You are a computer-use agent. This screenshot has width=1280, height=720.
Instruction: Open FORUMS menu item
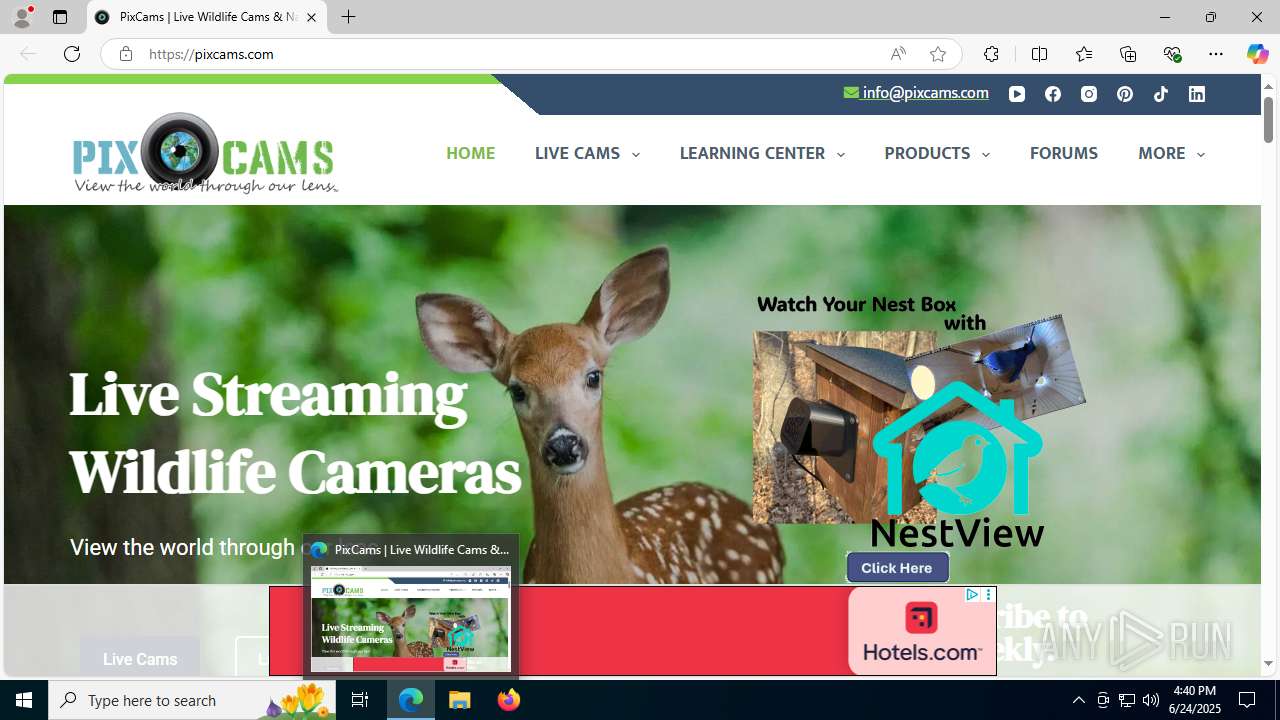click(x=1064, y=153)
